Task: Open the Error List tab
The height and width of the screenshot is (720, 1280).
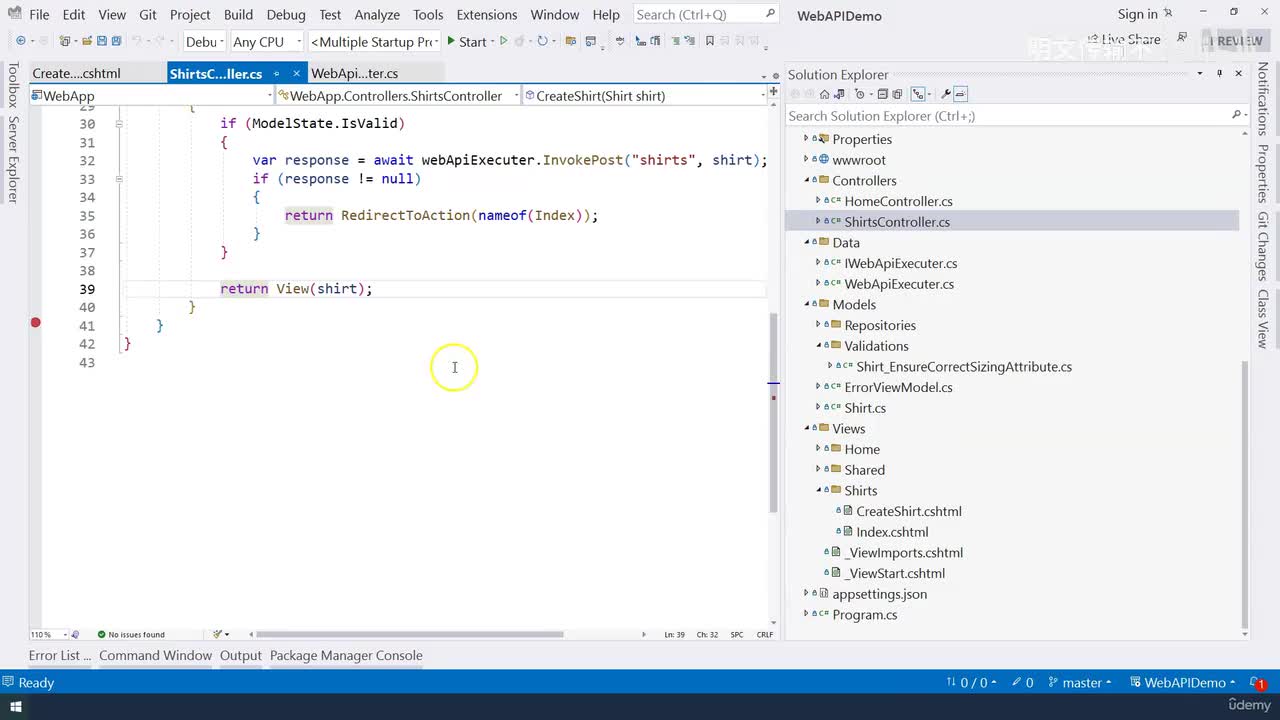Action: [60, 656]
